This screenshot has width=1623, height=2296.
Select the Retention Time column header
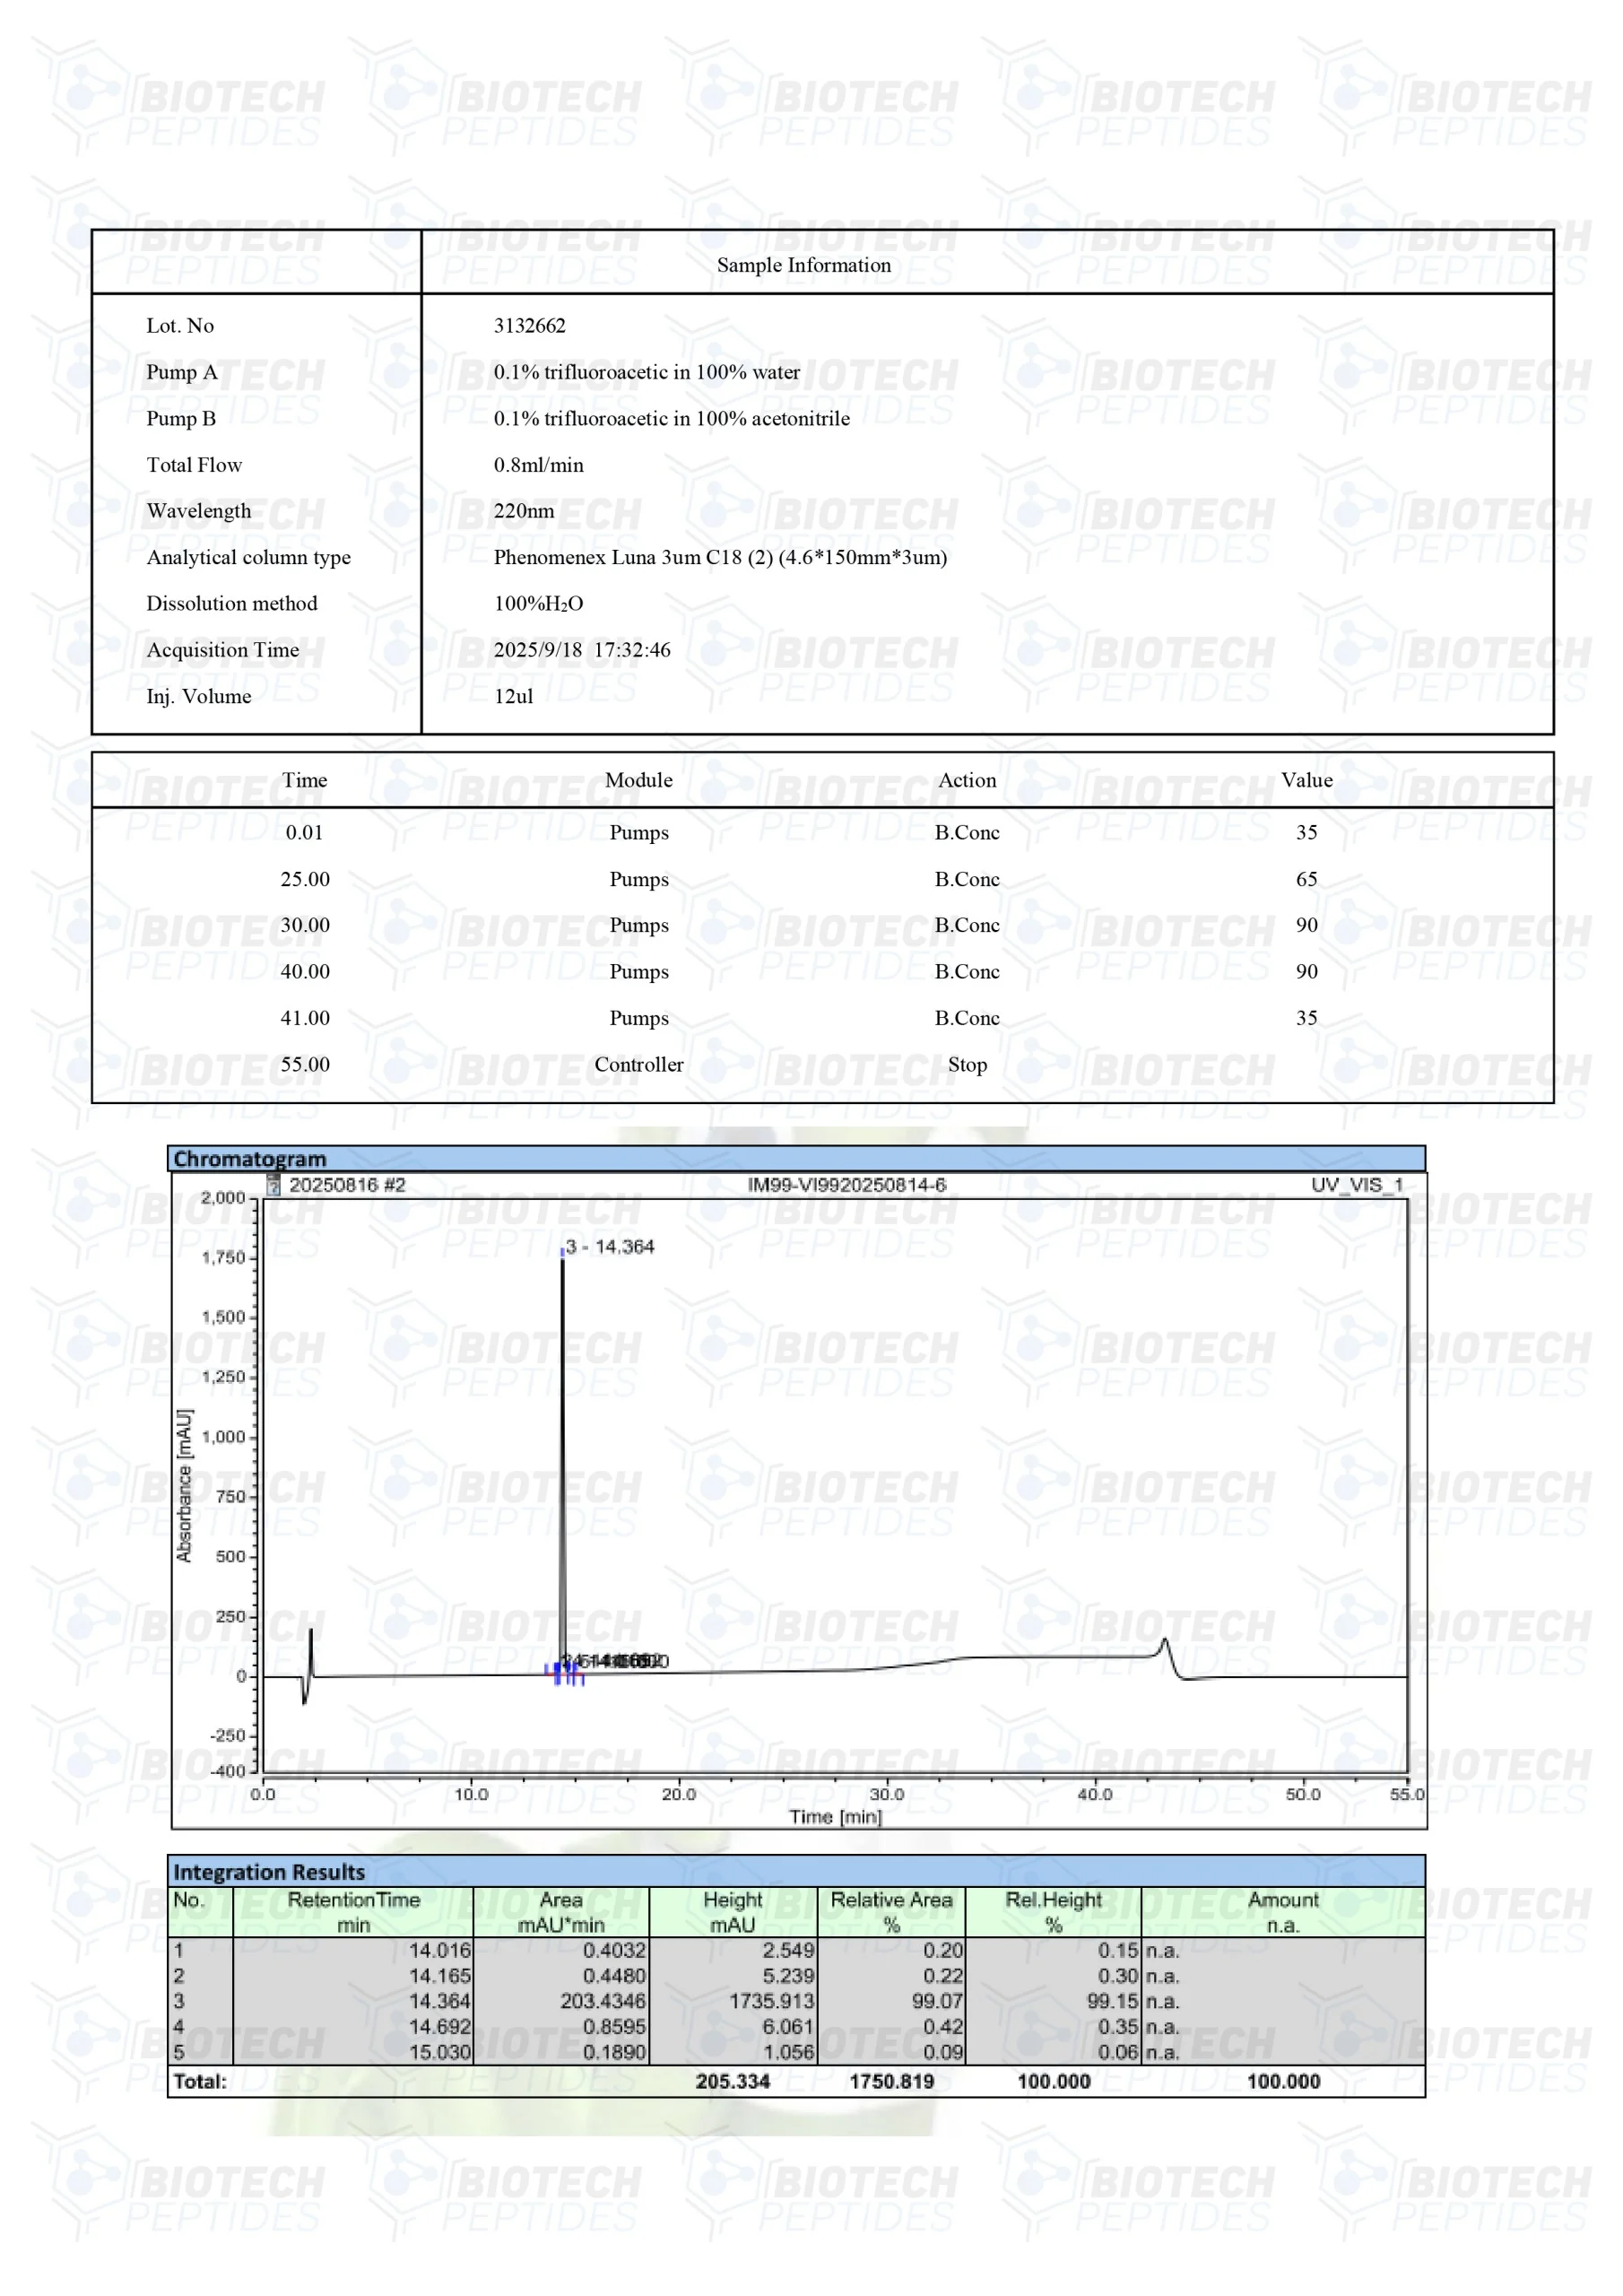pos(353,1911)
